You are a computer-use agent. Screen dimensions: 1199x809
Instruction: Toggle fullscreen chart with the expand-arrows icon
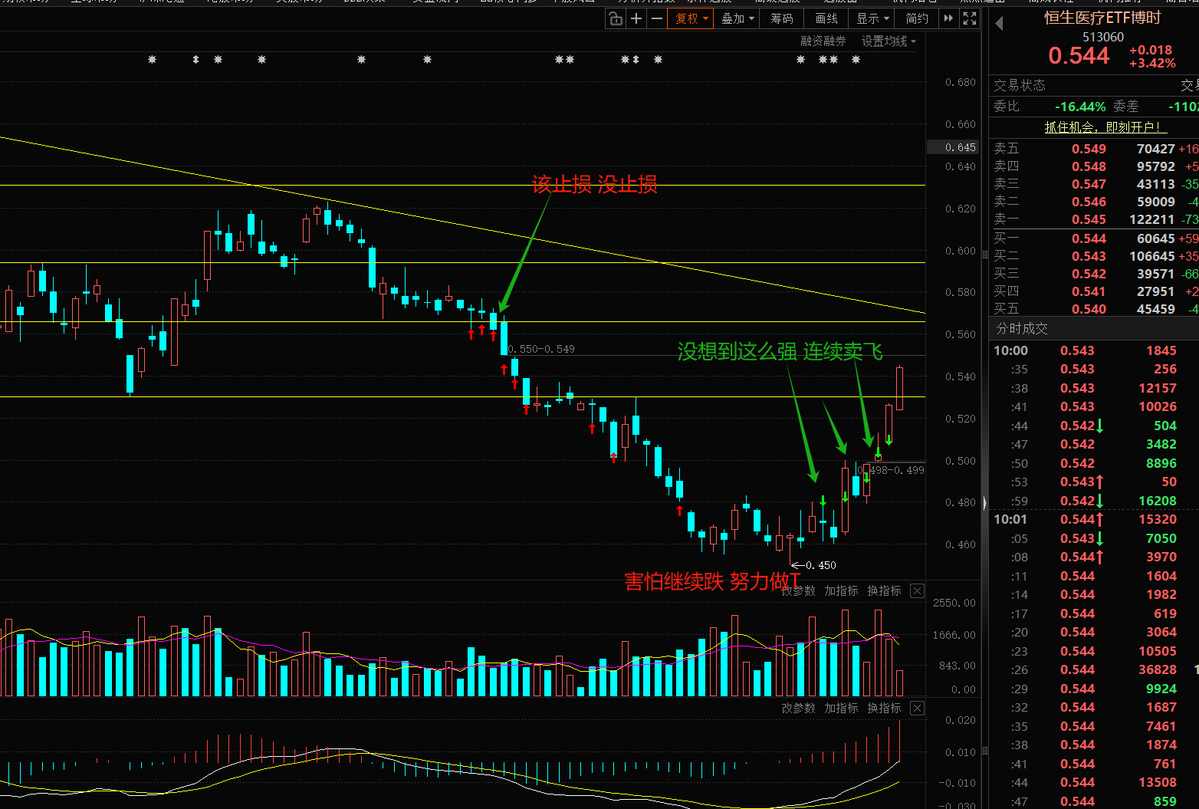coord(970,19)
